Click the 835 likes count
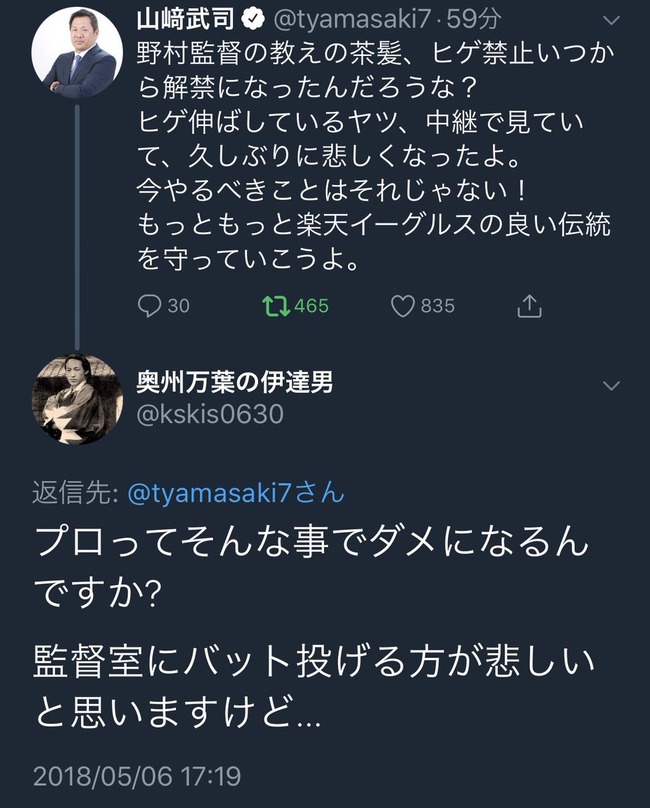 [438, 306]
